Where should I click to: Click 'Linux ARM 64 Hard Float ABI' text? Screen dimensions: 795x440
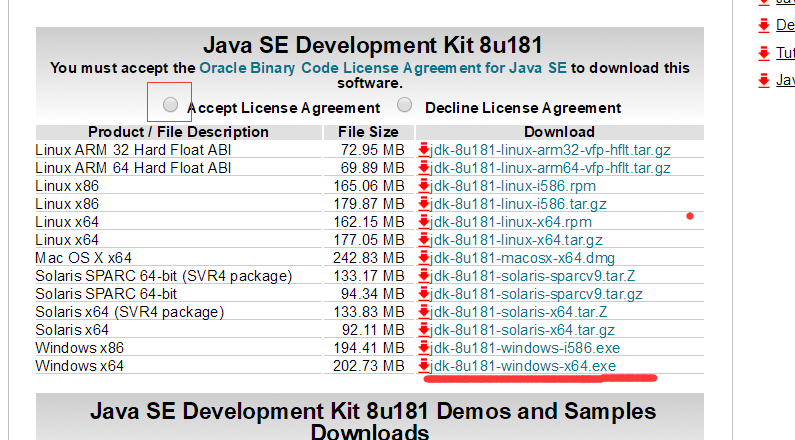pos(133,168)
